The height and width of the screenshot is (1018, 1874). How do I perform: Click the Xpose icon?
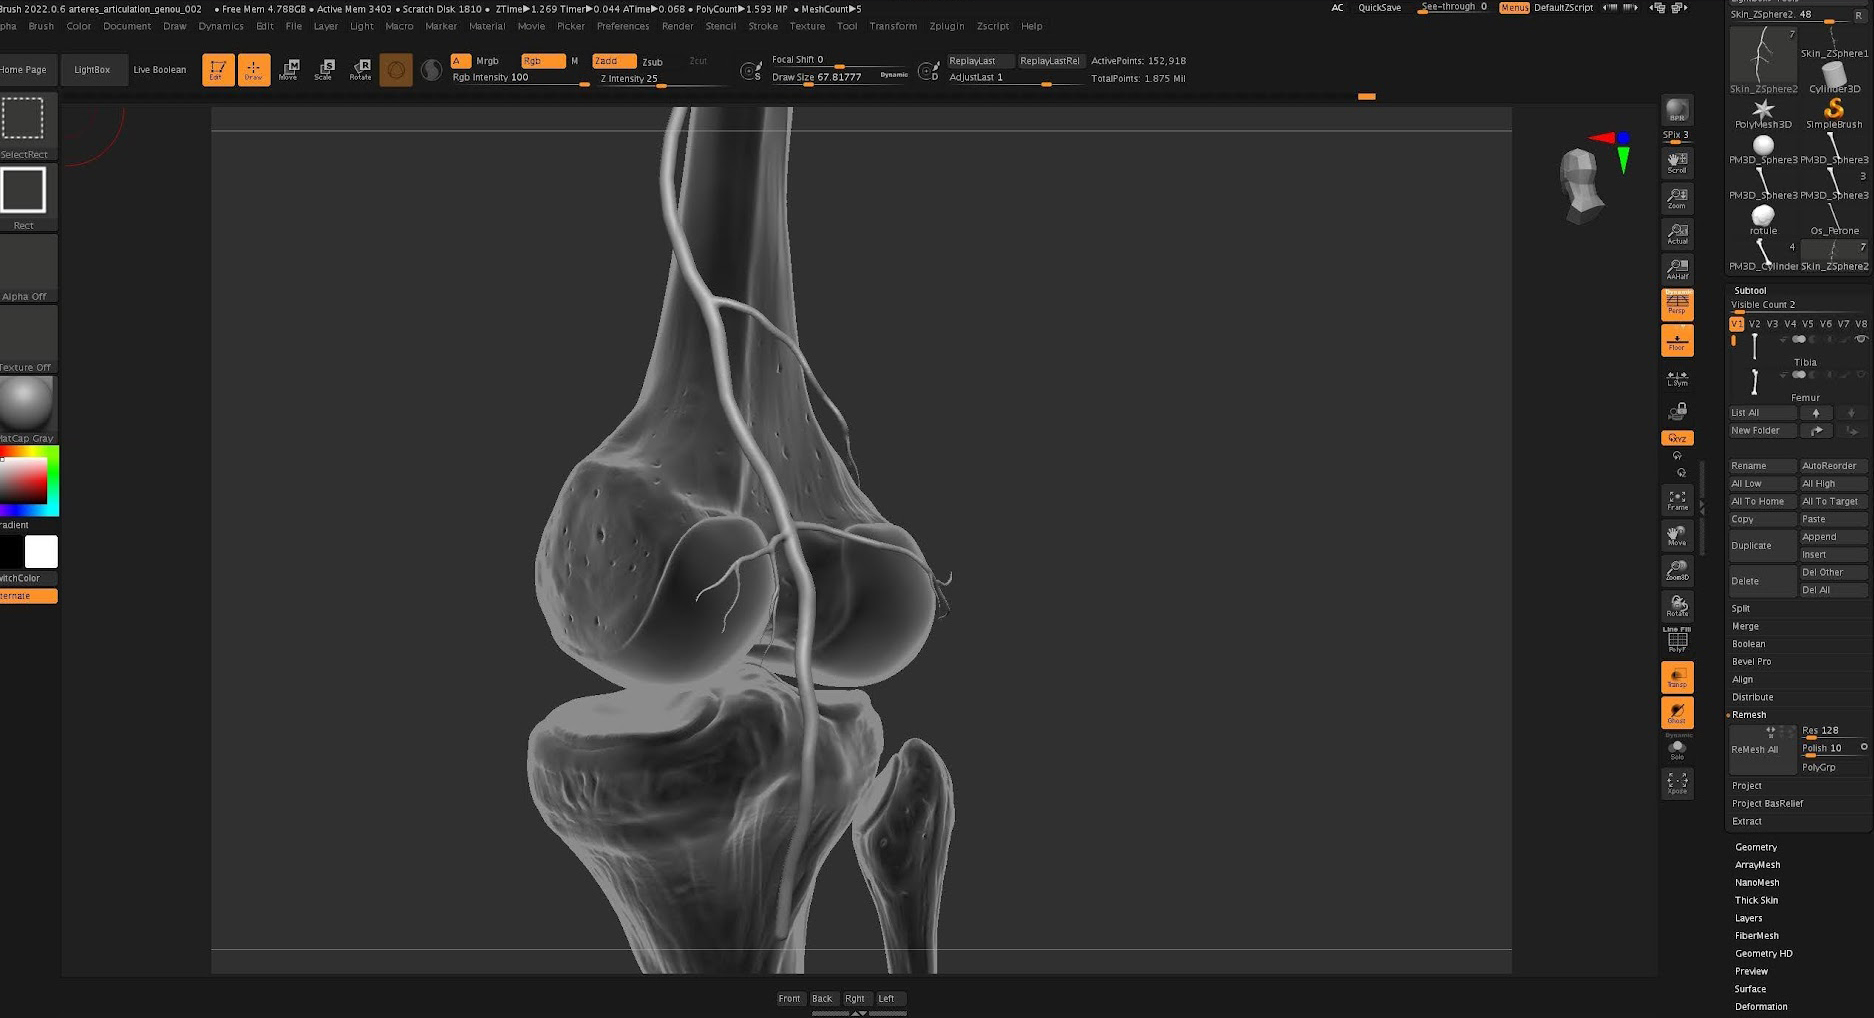[x=1677, y=782]
